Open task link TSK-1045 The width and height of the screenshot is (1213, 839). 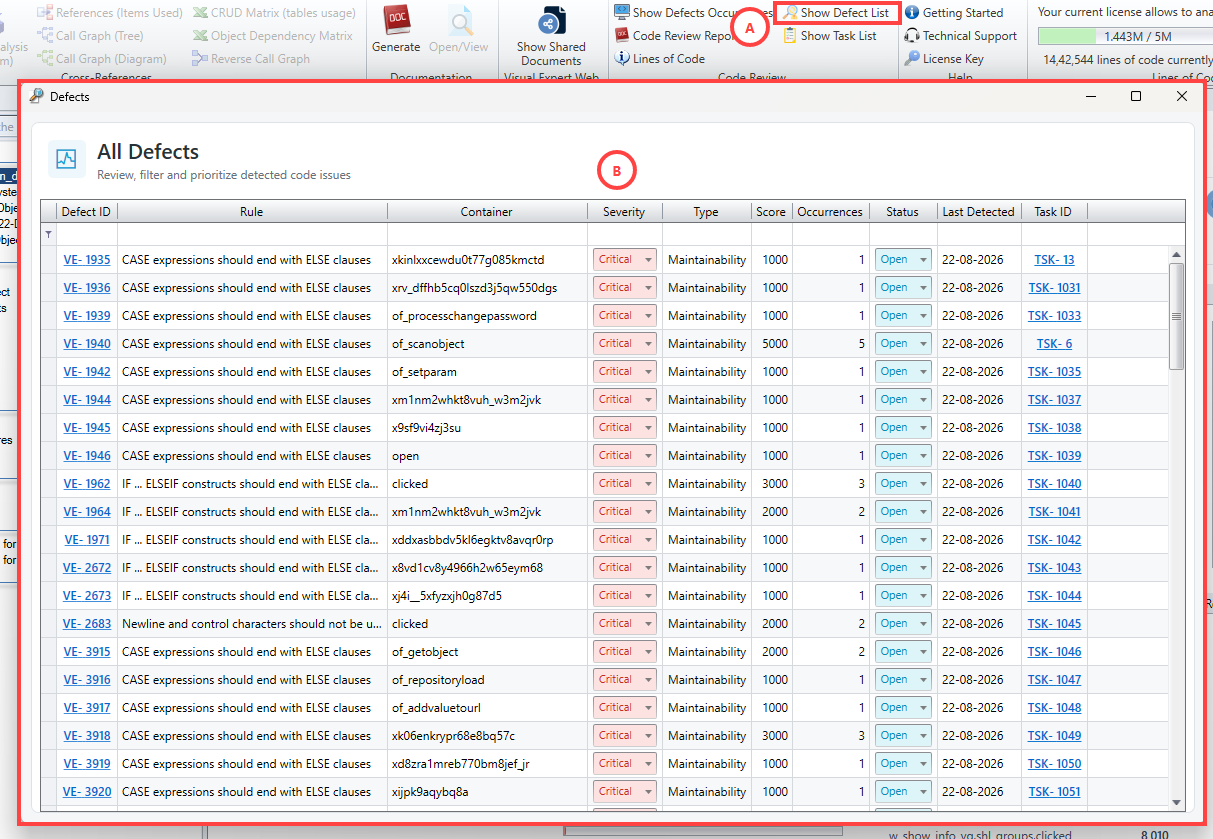pyautogui.click(x=1054, y=624)
